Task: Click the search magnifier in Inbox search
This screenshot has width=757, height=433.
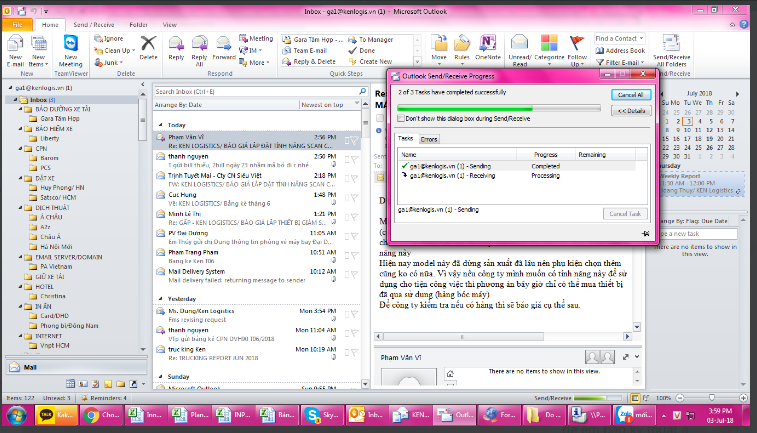Action: coord(363,91)
